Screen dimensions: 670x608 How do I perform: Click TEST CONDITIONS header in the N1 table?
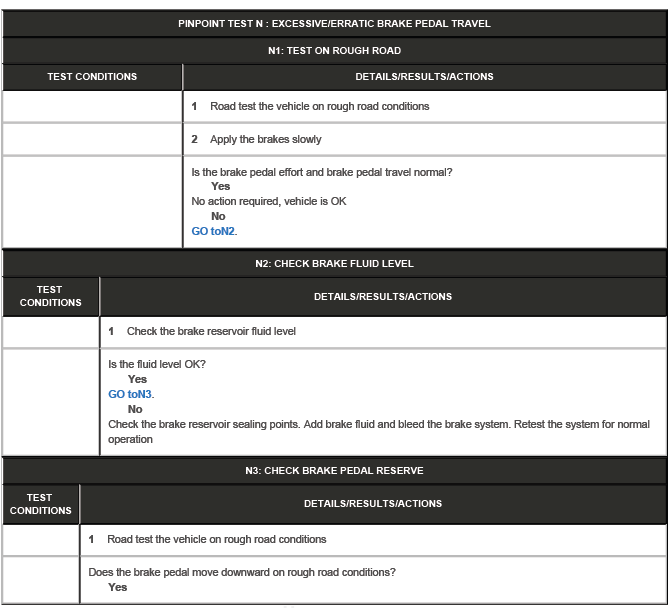pos(92,77)
